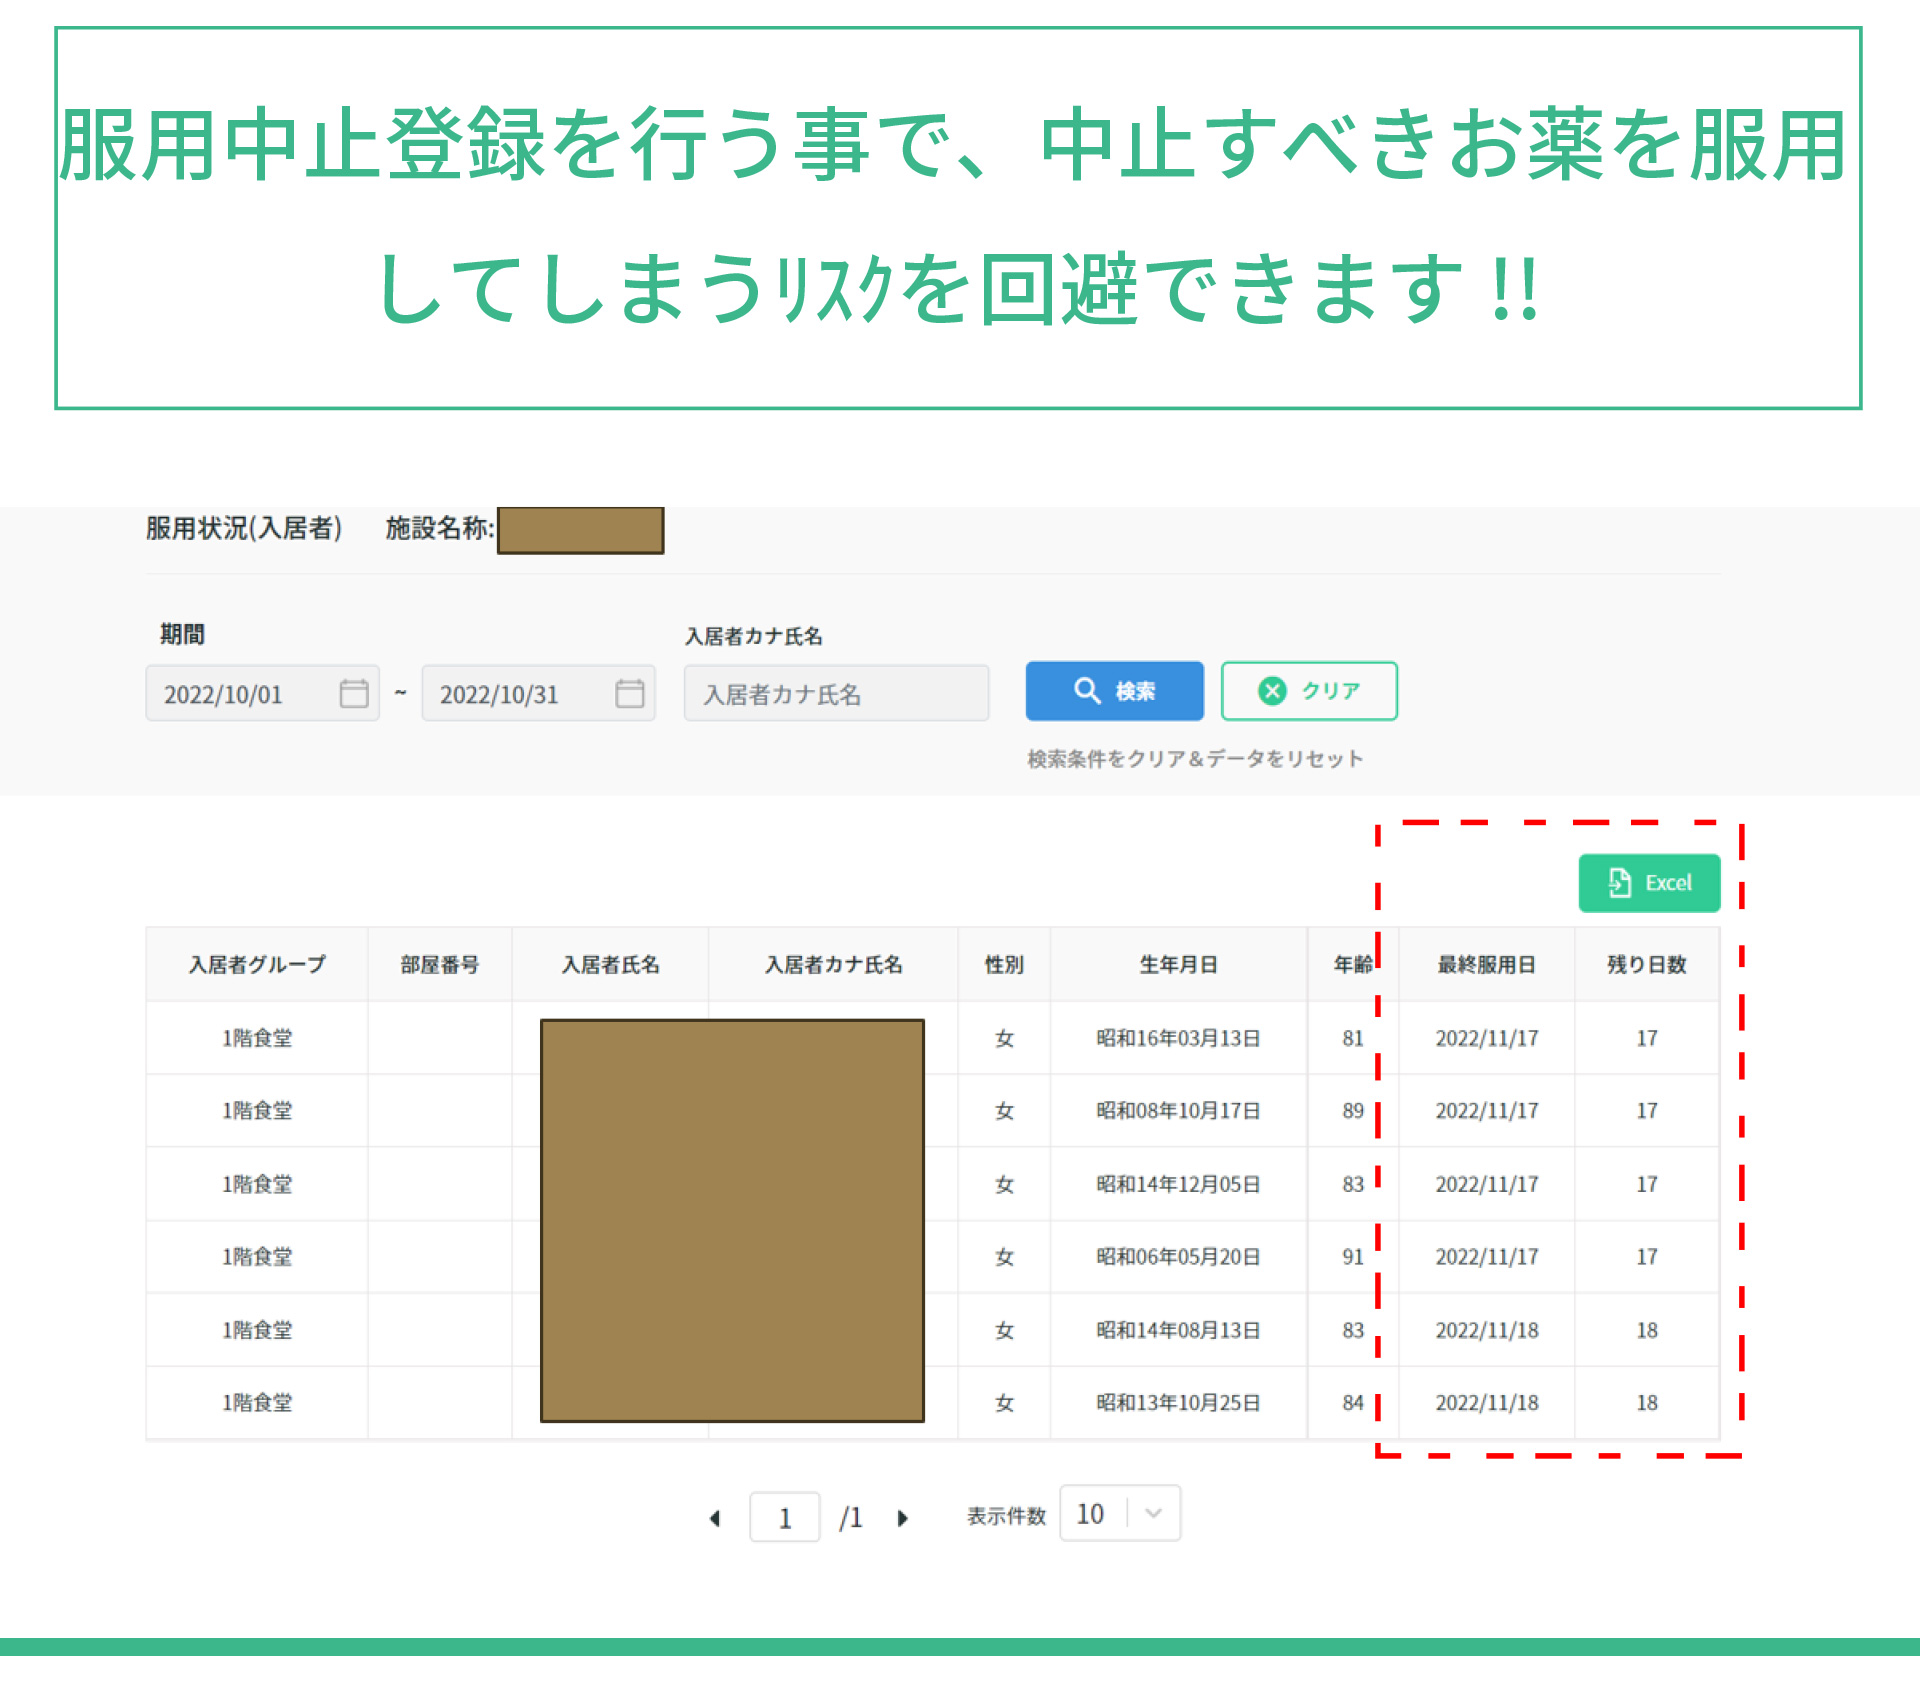
Task: Click the clear X circle icon
Action: (1272, 690)
